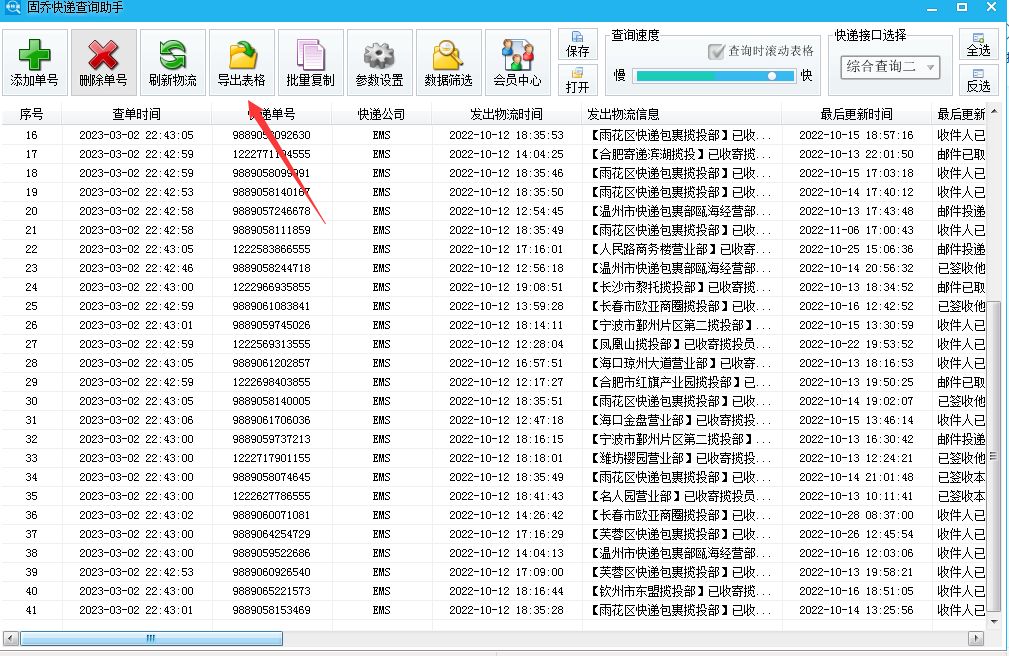
Task: Click last update time 2022-10-25 15:06:36
Action: 856,249
